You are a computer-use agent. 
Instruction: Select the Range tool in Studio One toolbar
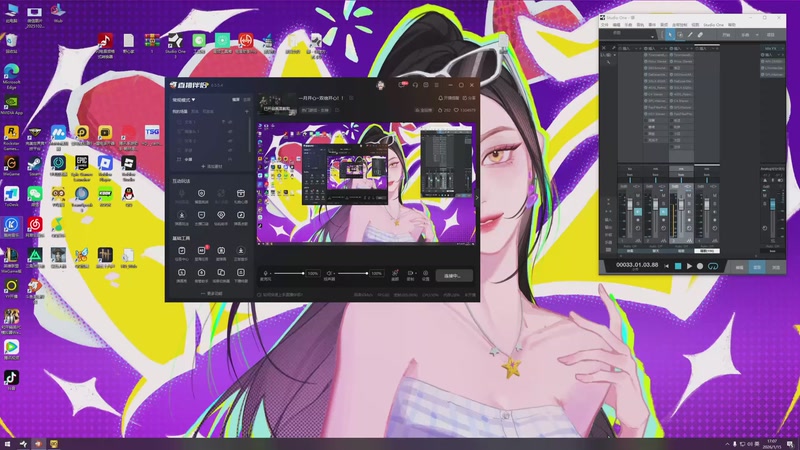point(680,35)
